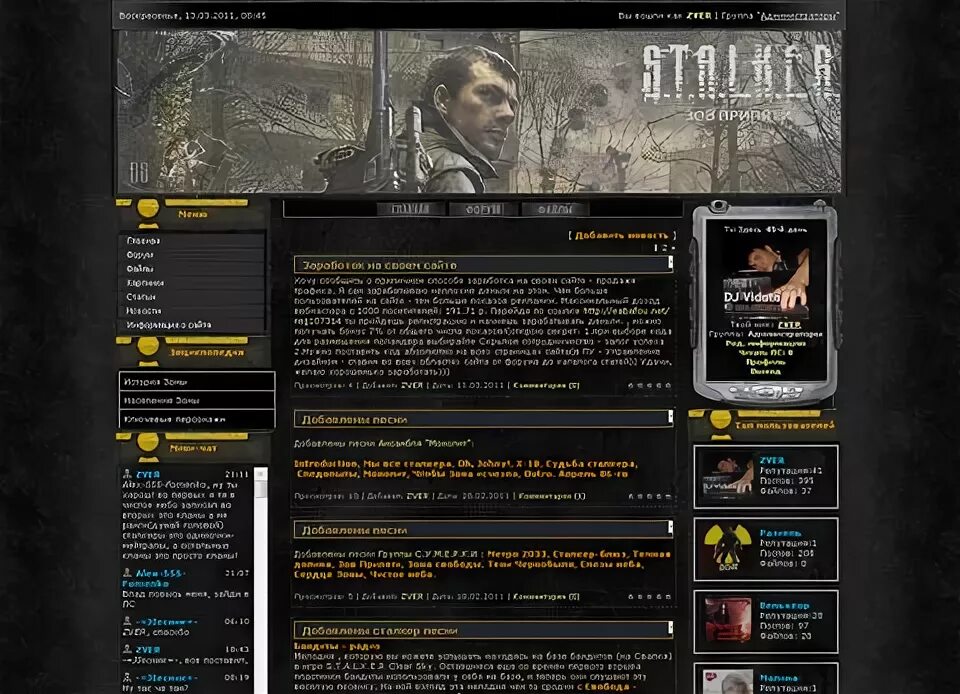The height and width of the screenshot is (694, 960).
Task: Click the Добавить новость link
Action: click(x=621, y=235)
